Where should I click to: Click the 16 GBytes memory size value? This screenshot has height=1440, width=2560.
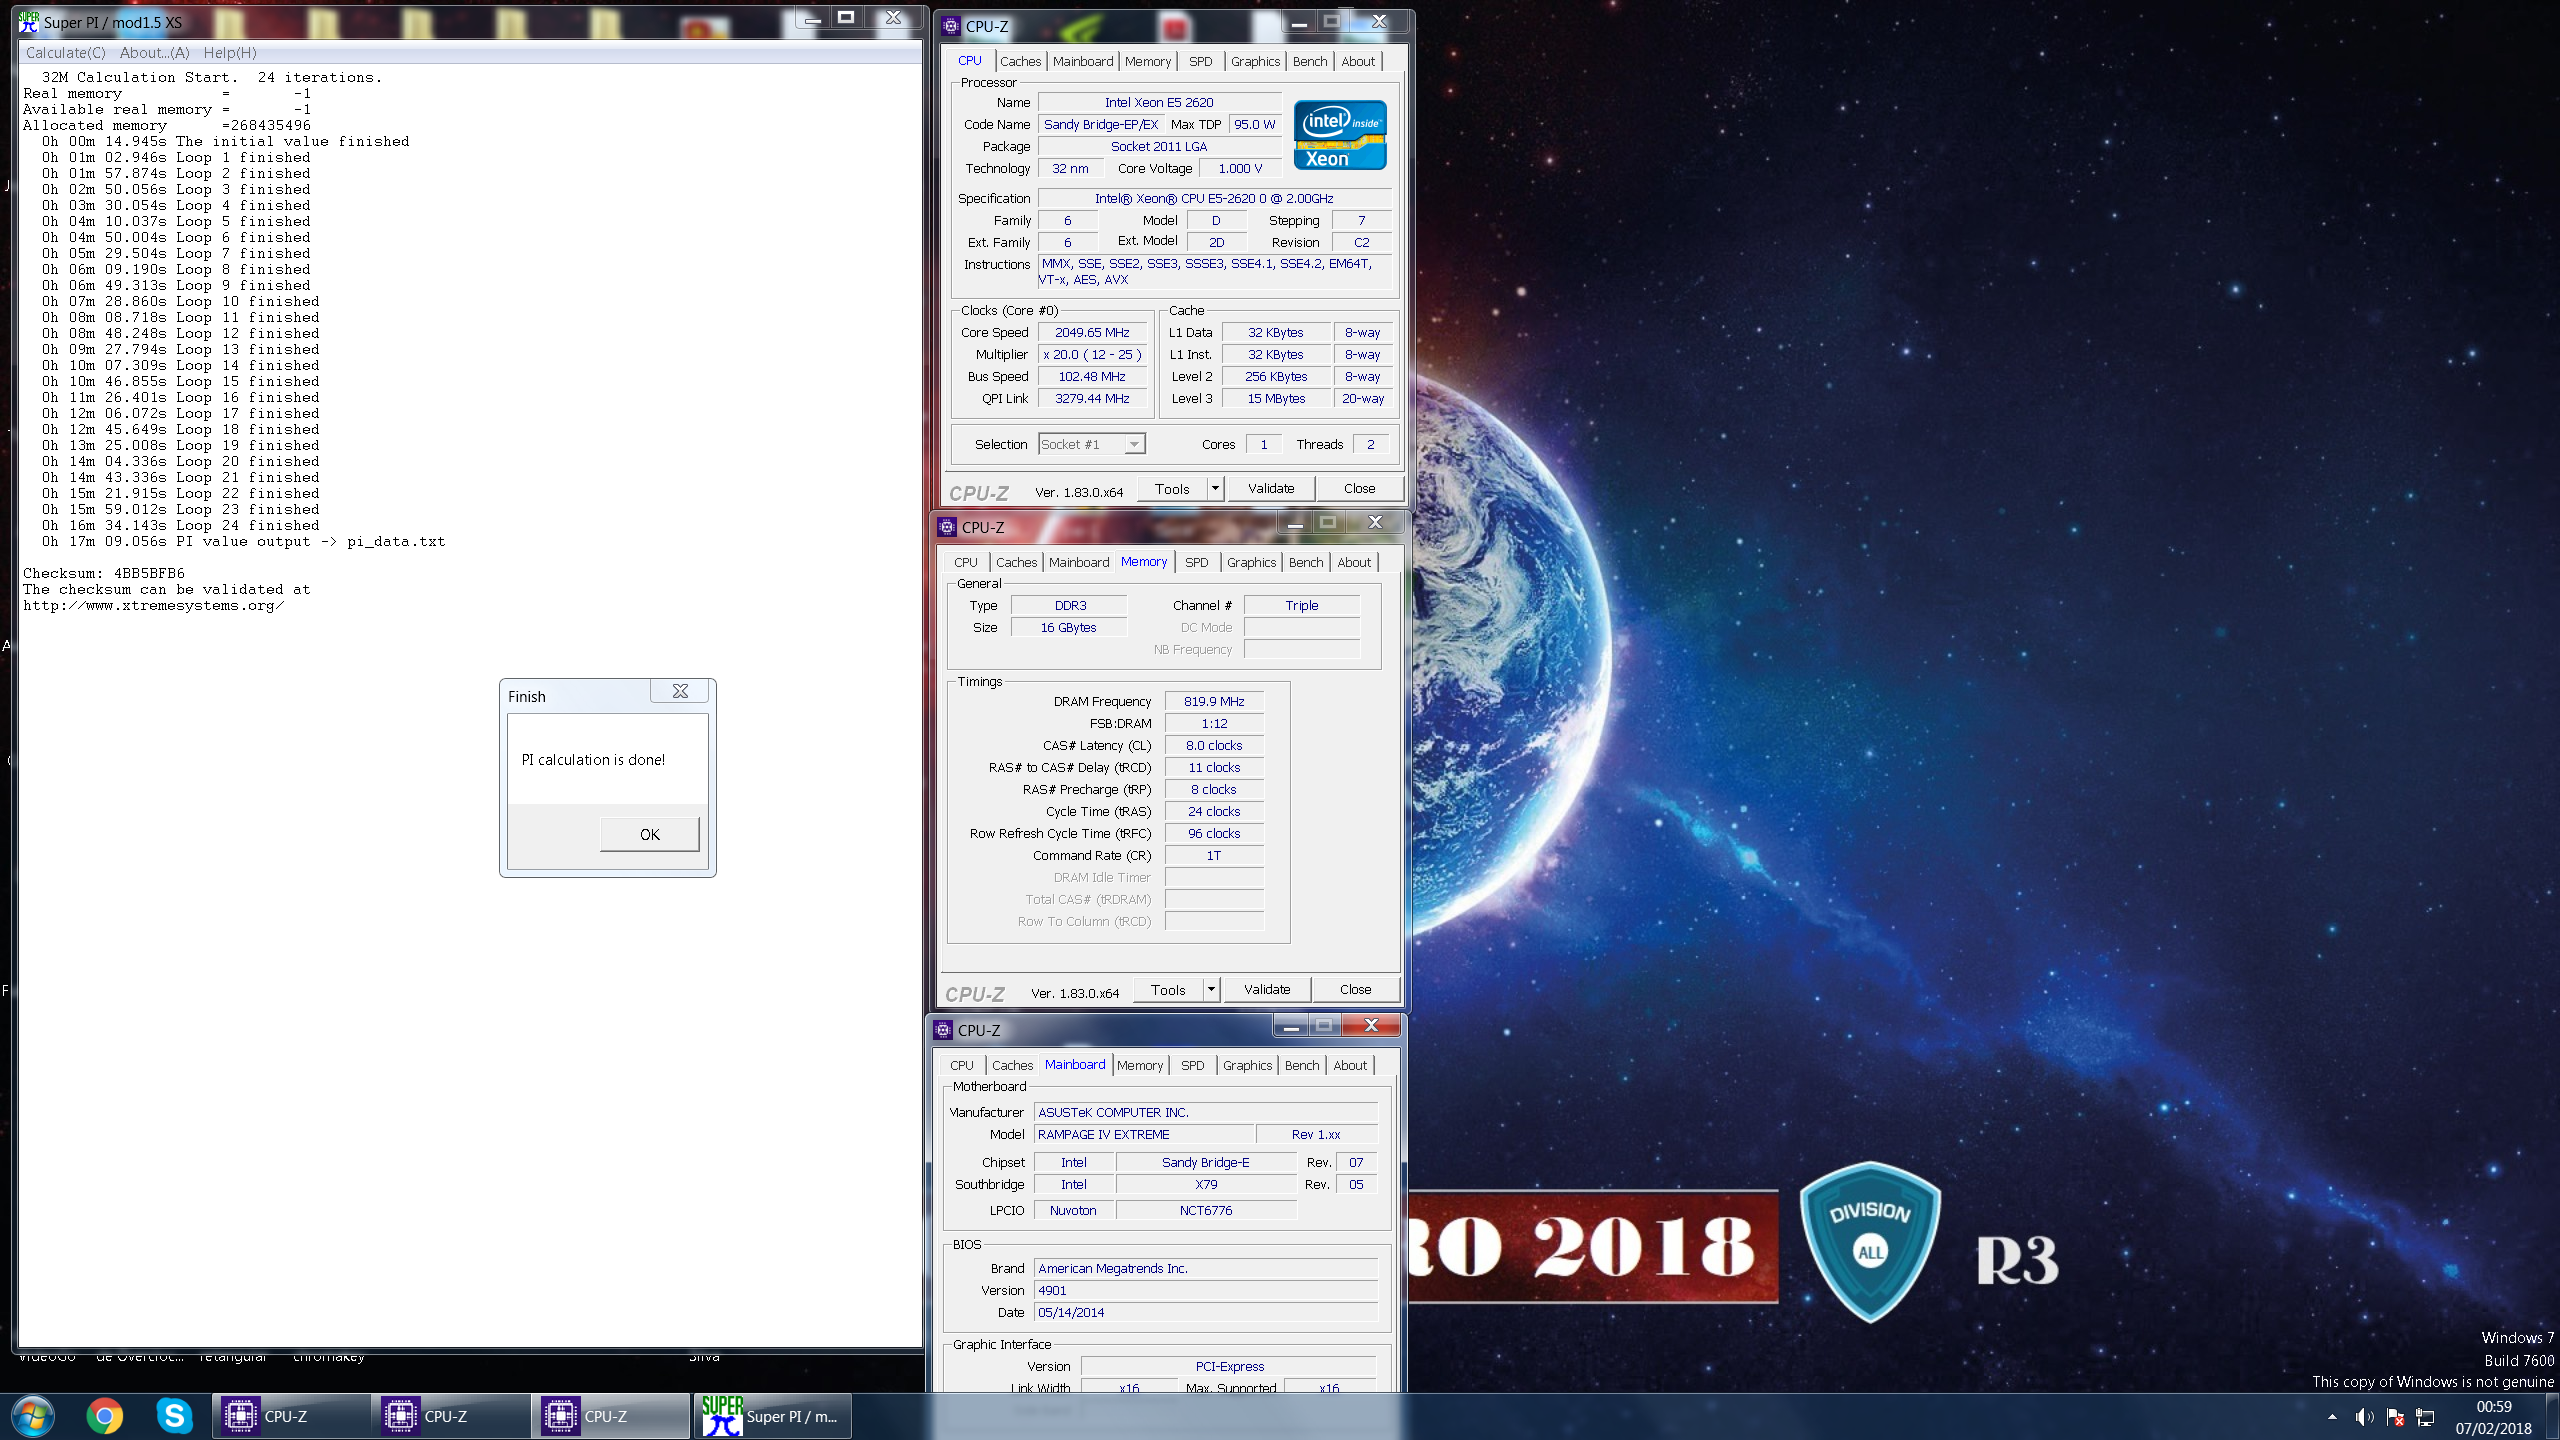(x=1068, y=628)
